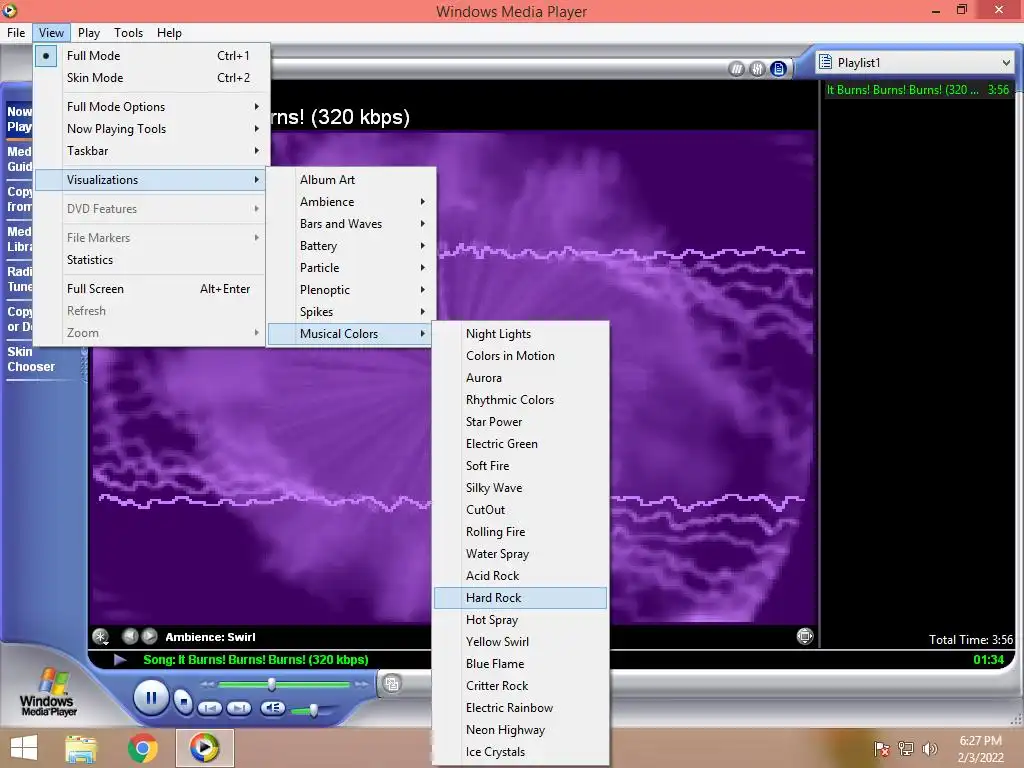Expand the Now Playing Tools submenu
This screenshot has height=768, width=1024.
point(151,129)
